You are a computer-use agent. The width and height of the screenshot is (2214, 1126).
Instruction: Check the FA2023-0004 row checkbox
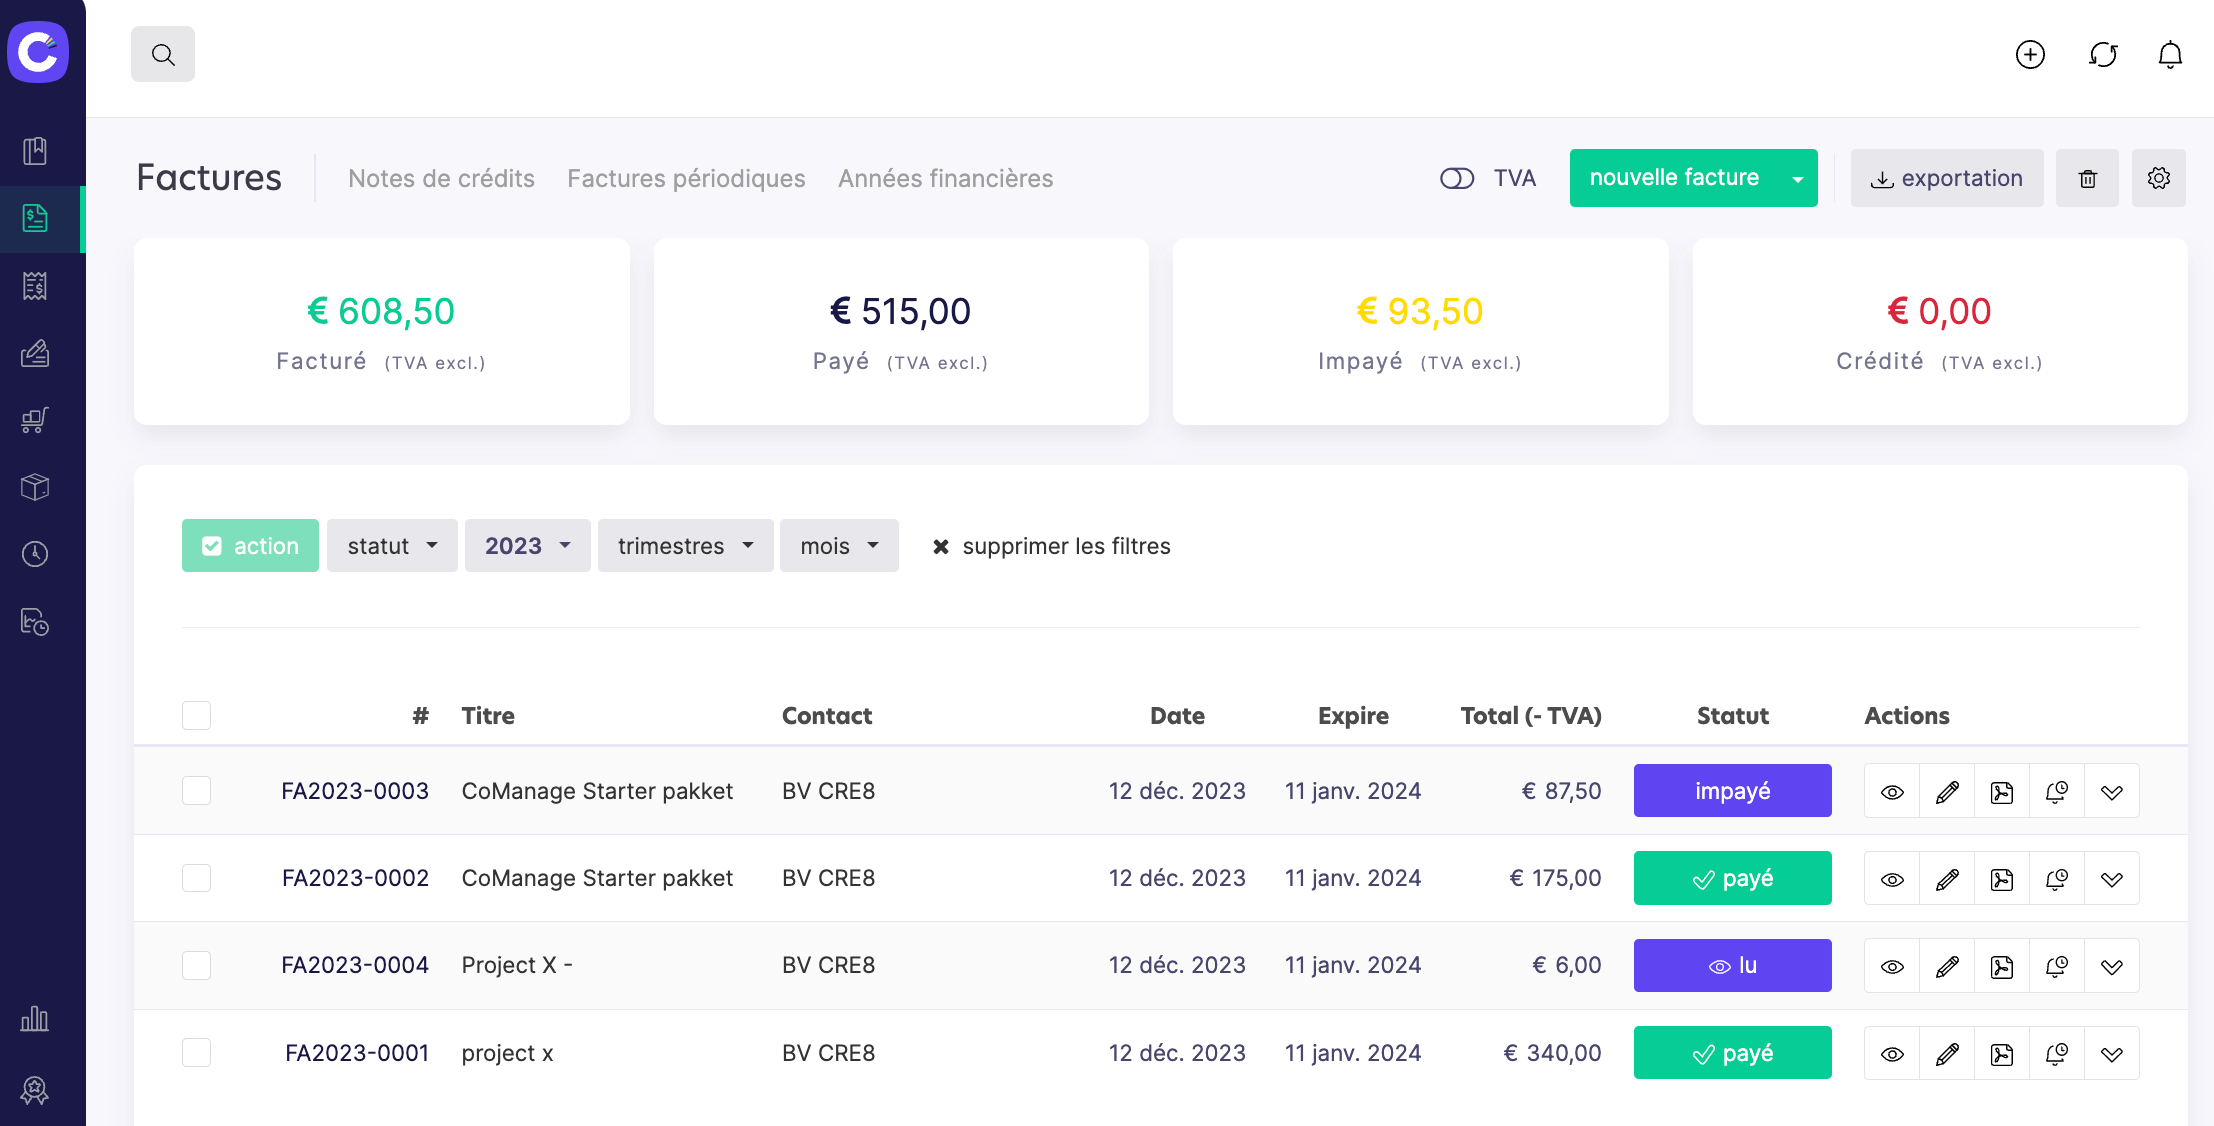(197, 965)
